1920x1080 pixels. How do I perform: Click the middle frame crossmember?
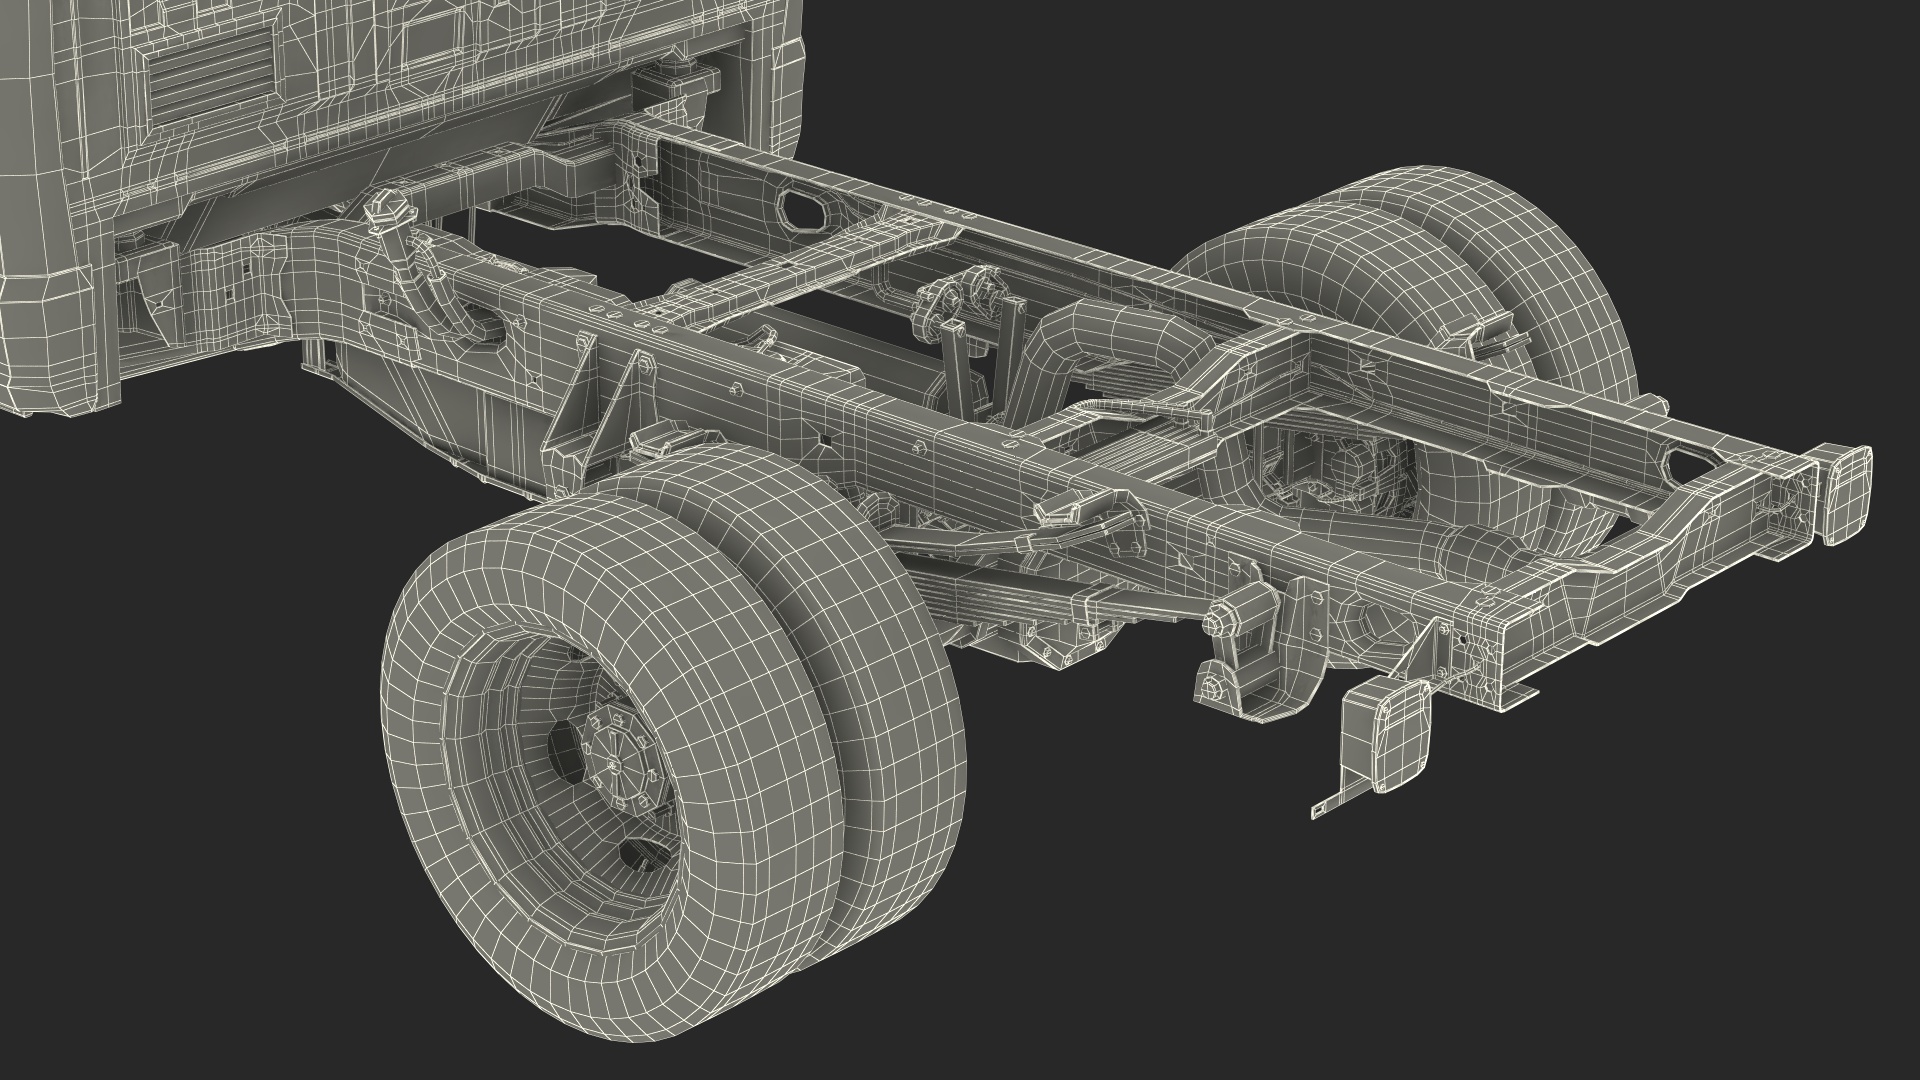pos(820,275)
